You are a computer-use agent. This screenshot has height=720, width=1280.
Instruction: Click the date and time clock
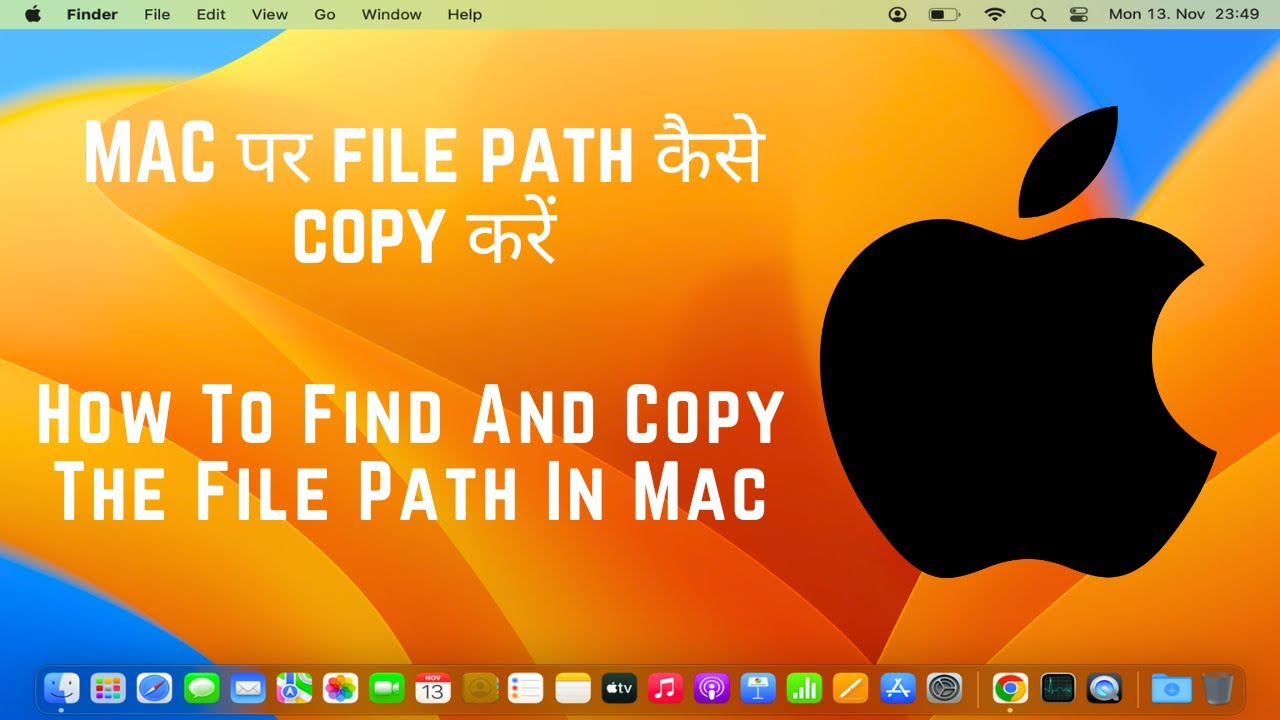coord(1184,14)
